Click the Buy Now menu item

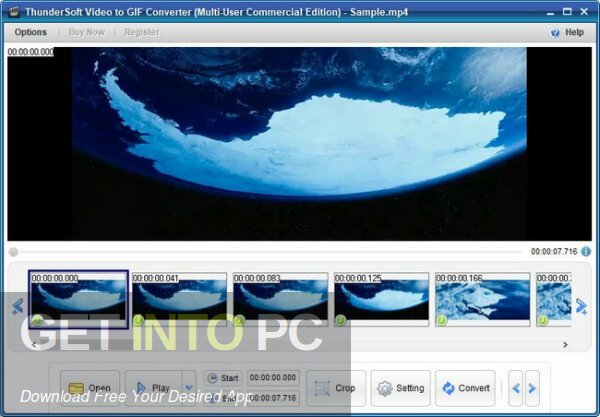86,32
